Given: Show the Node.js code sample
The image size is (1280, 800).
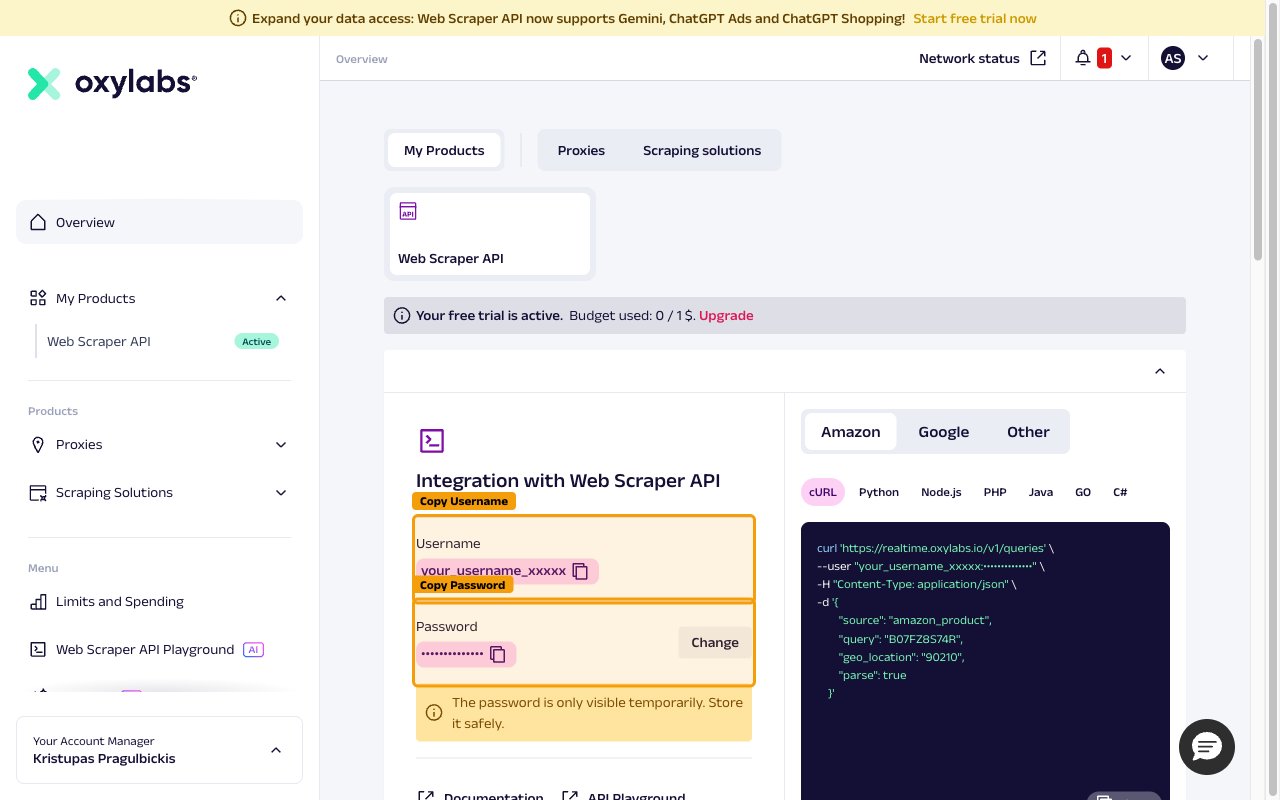Looking at the screenshot, I should [941, 492].
